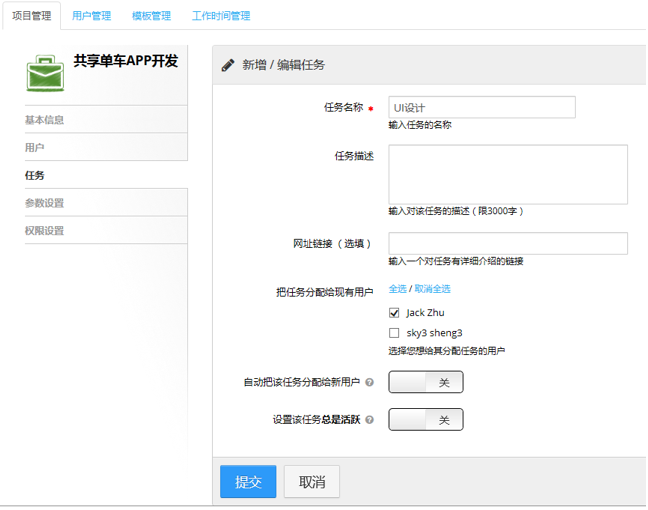Toggle auto-assign task to new users switch
Viewport: 648px width, 510px height.
pos(426,382)
